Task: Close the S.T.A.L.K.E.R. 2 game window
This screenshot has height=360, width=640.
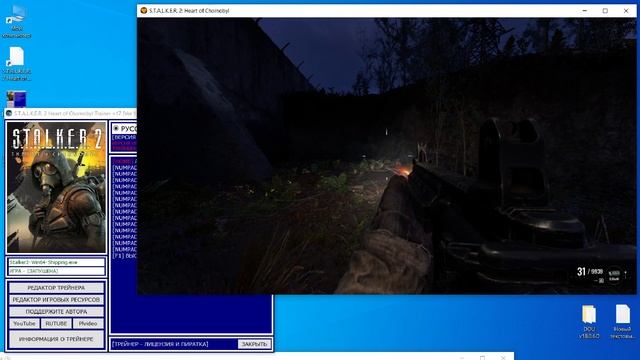Action: click(626, 11)
